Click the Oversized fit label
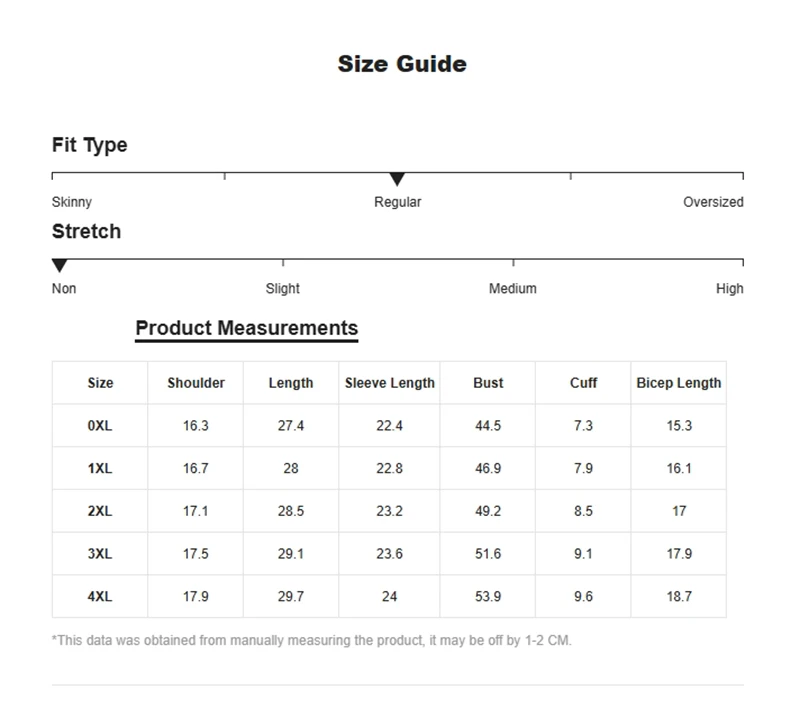This screenshot has height=708, width=800. tap(713, 202)
